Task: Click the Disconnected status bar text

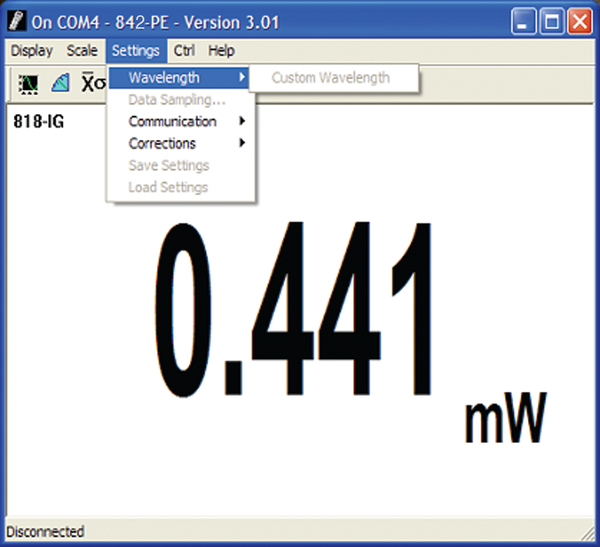Action: coord(46,532)
